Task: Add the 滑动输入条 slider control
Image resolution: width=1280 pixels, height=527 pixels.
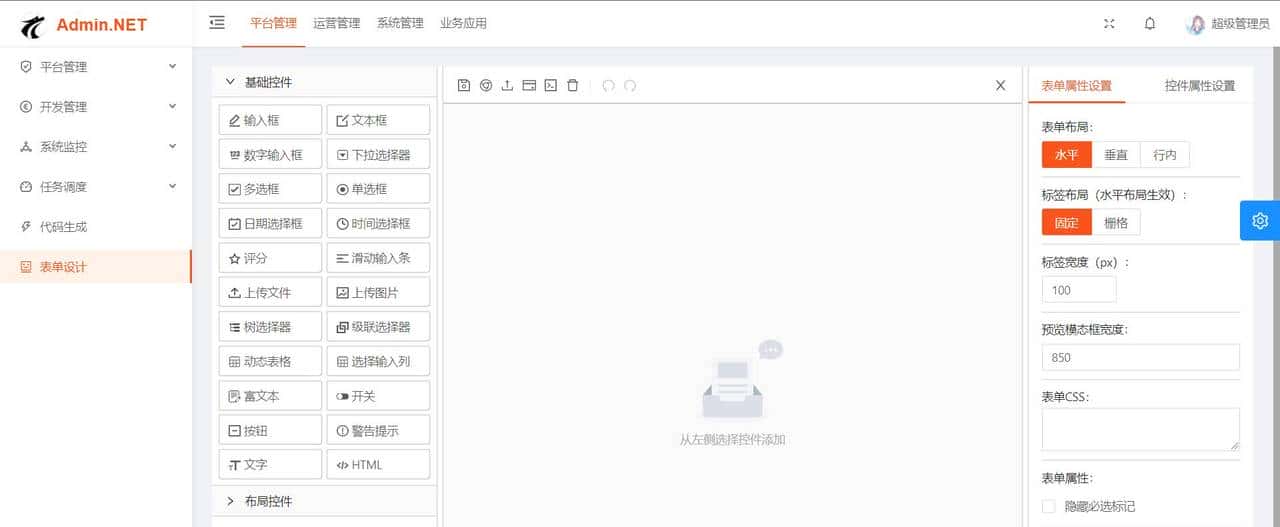Action: pyautogui.click(x=378, y=258)
